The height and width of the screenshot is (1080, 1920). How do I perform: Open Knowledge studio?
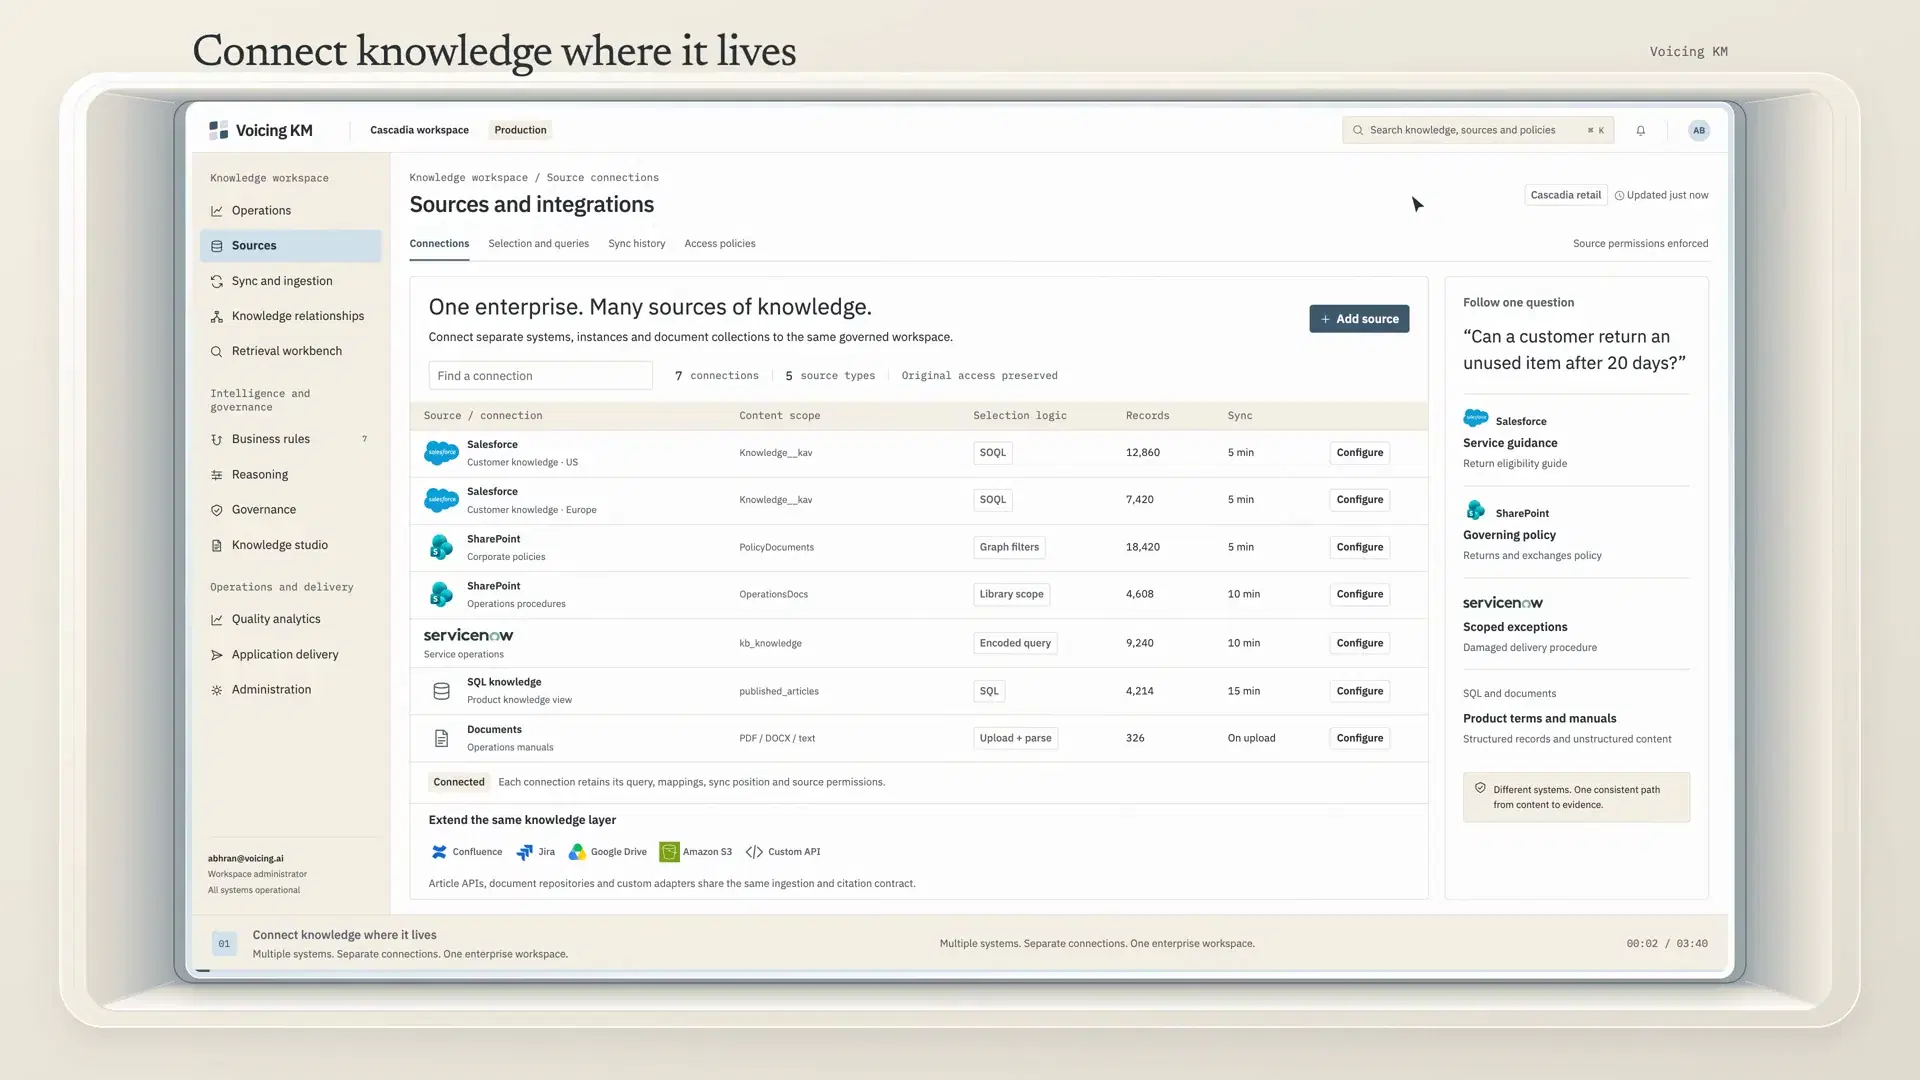290,545
